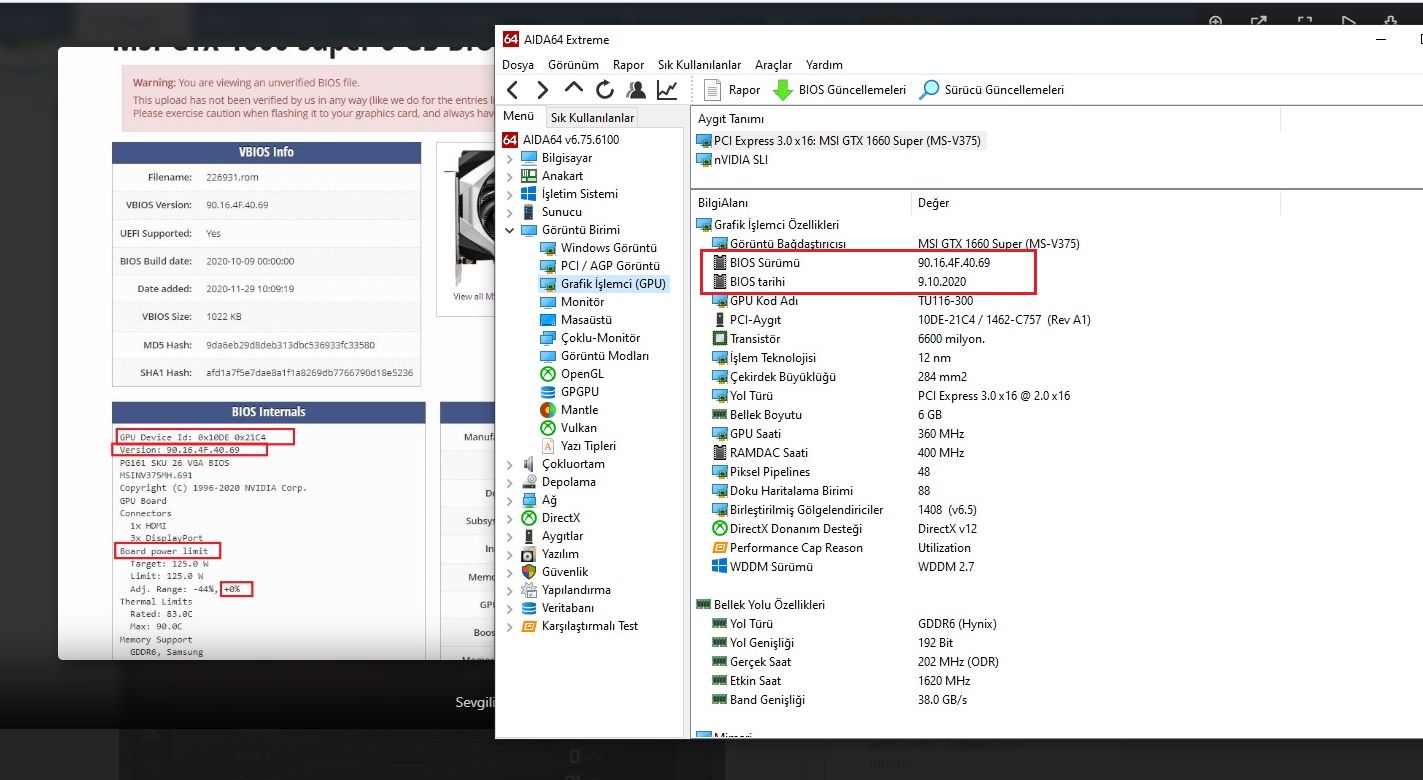Click the Yazılım software icon
1423x780 pixels.
point(529,554)
